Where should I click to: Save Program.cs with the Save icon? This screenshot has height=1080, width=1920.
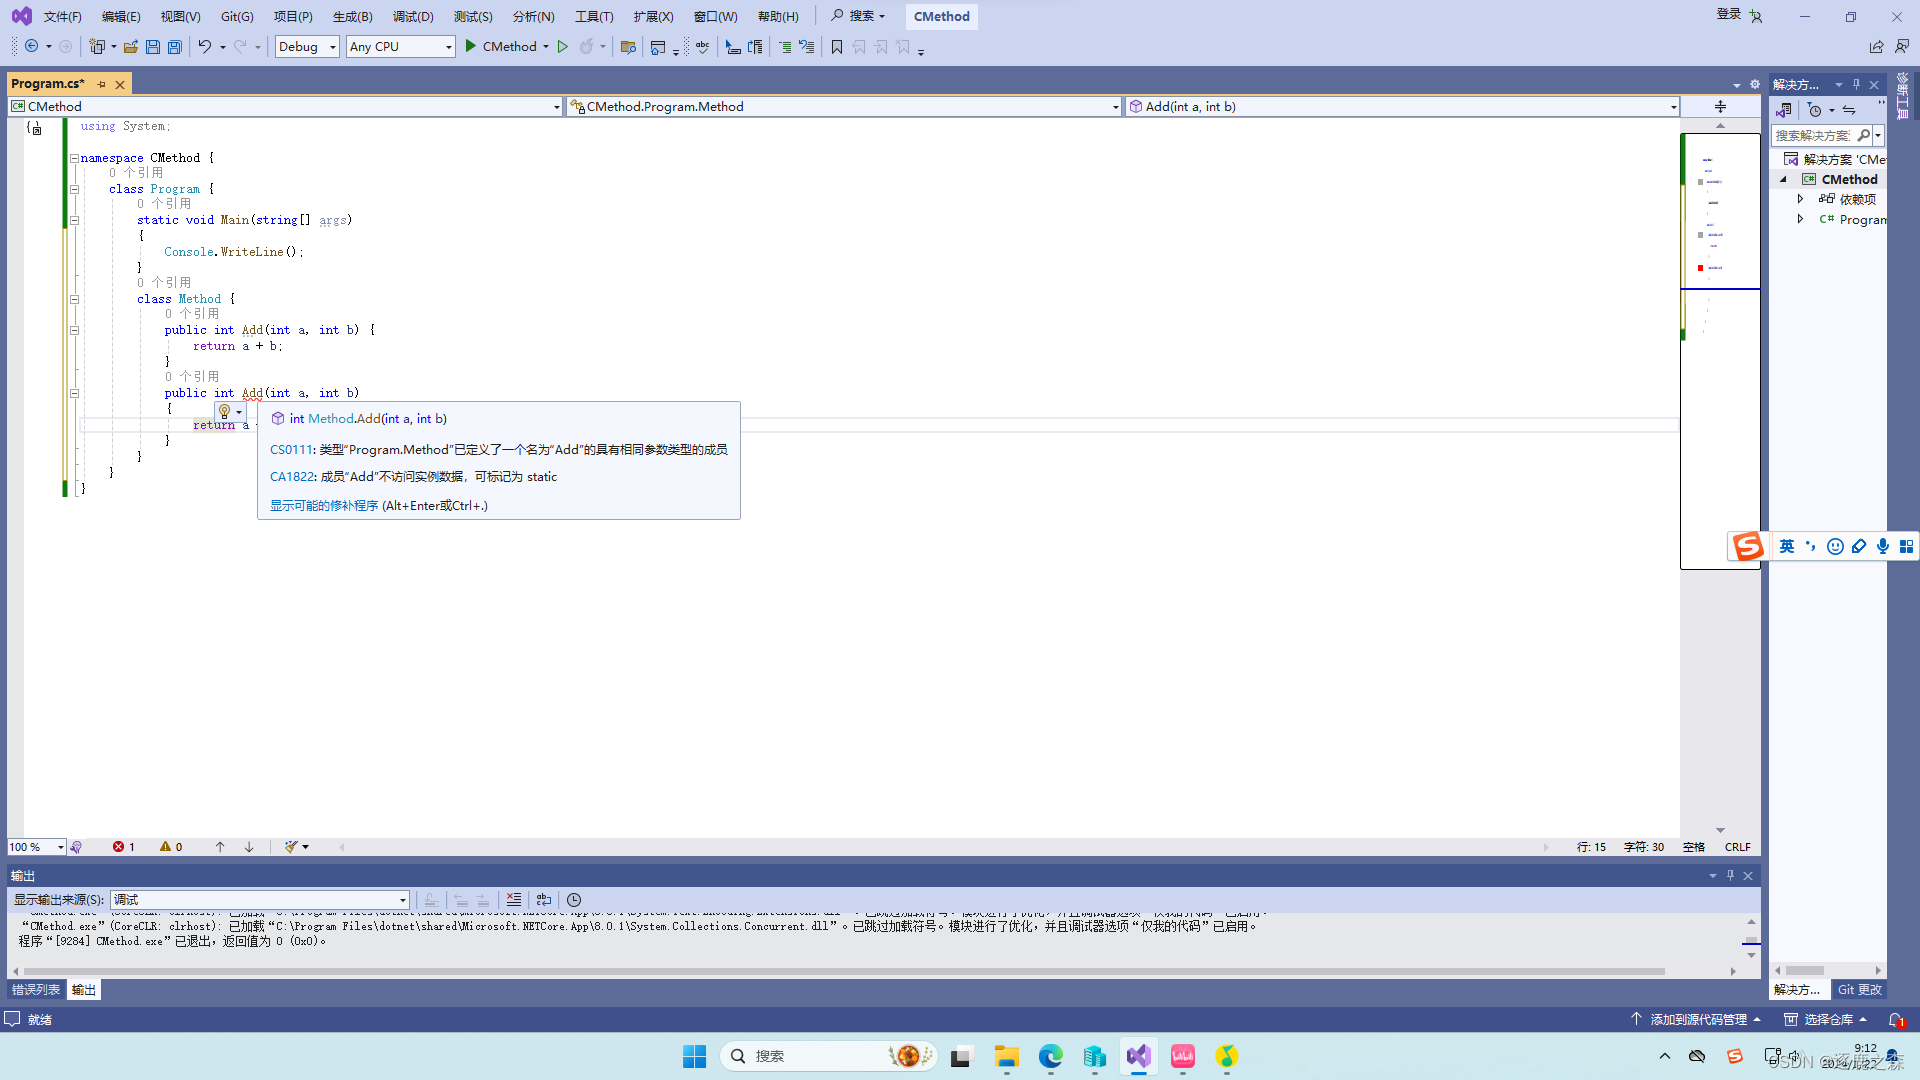(x=153, y=47)
